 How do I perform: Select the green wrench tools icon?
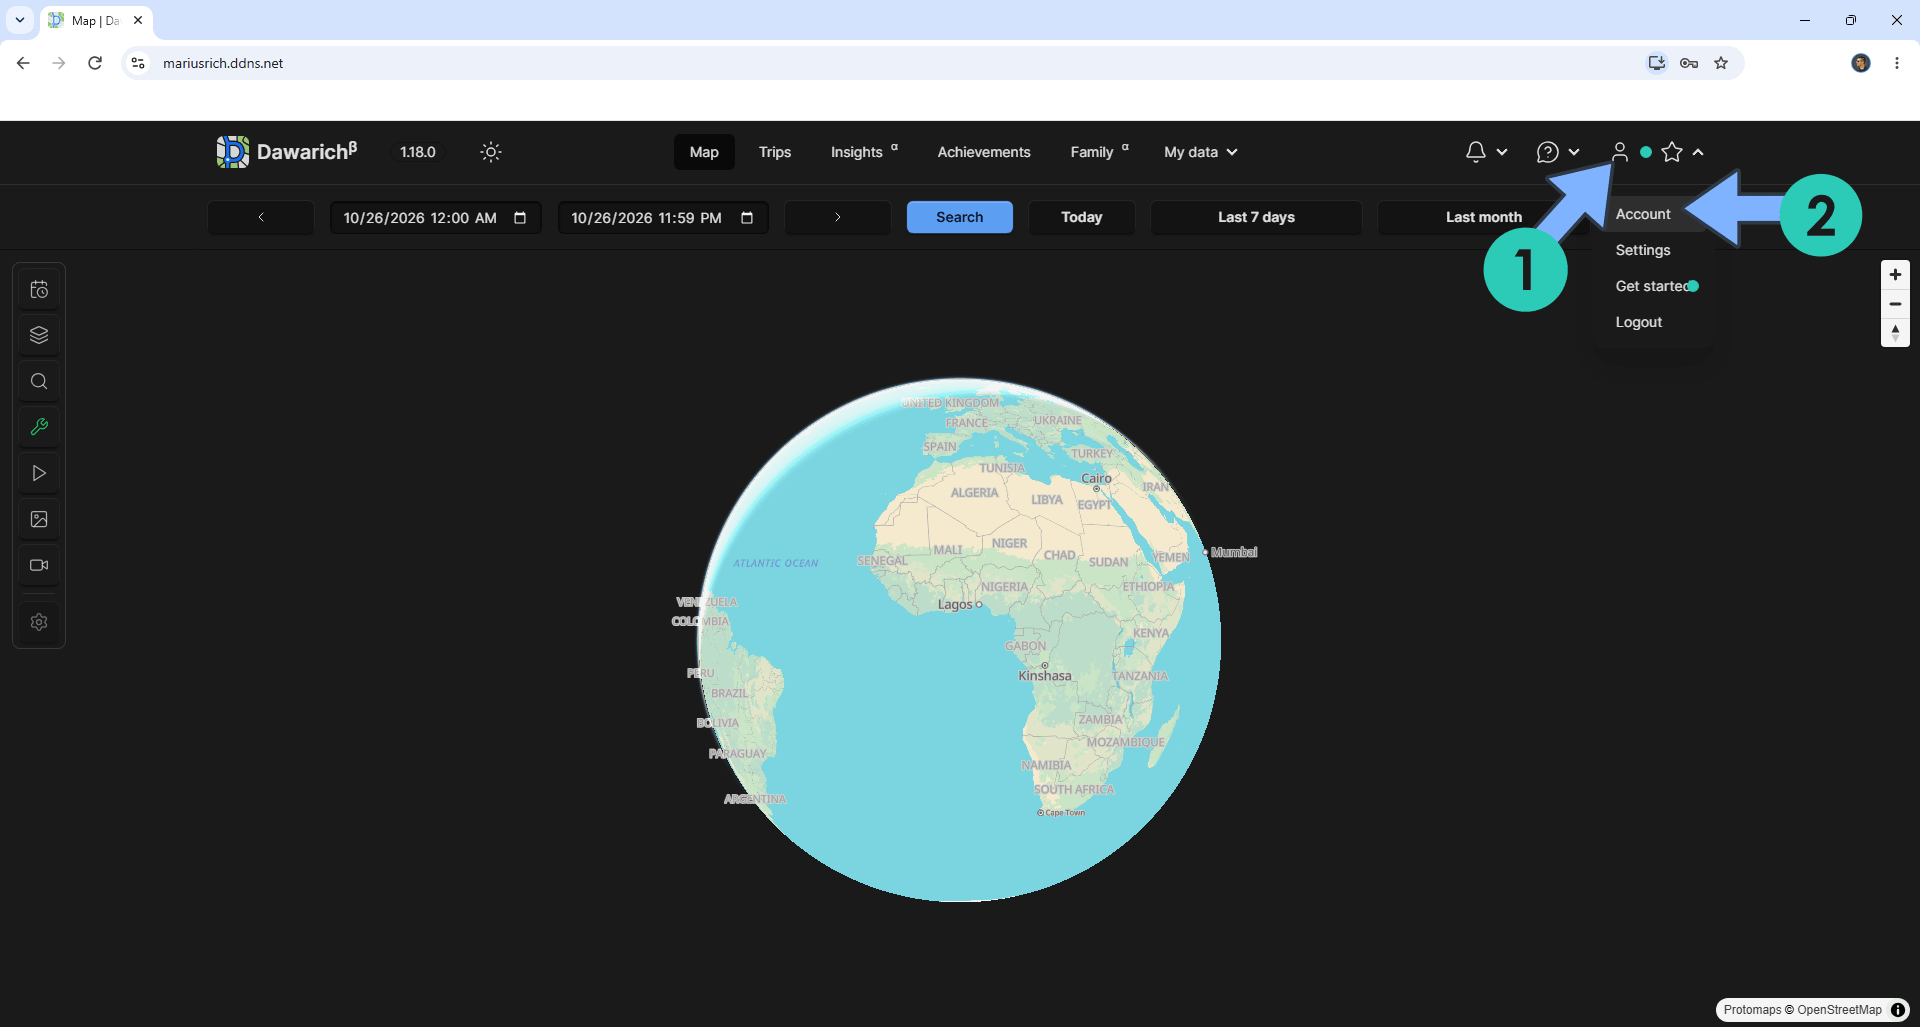(x=39, y=427)
